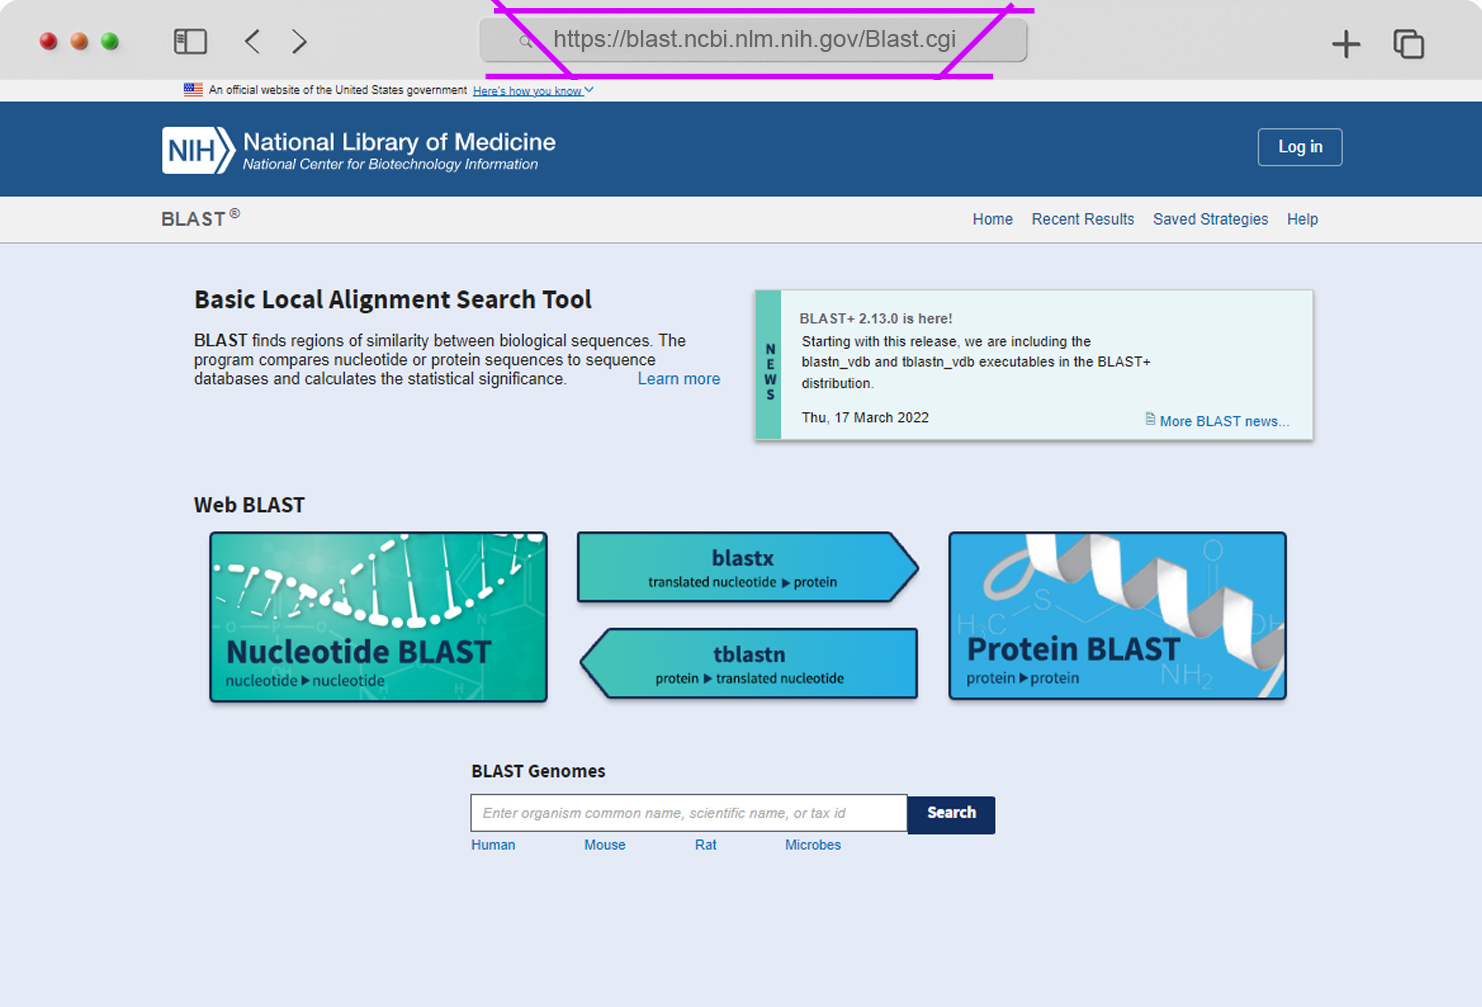
Task: Go back with the left arrow
Action: click(252, 41)
